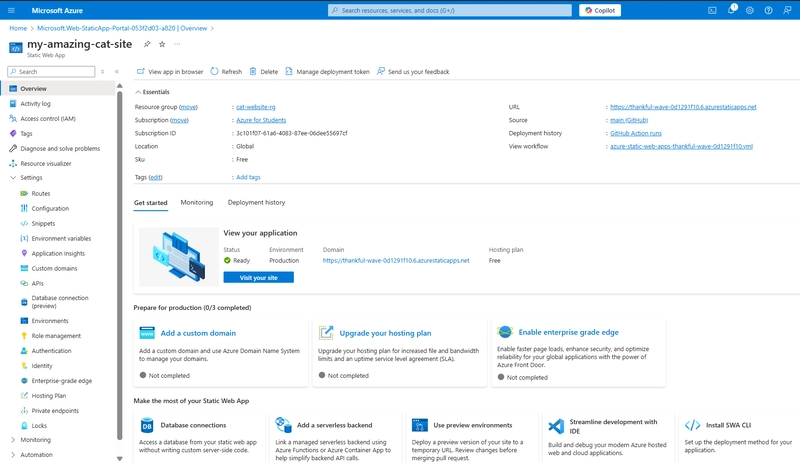The height and width of the screenshot is (463, 800).
Task: Open the cat-website-rg resource group link
Action: 256,107
